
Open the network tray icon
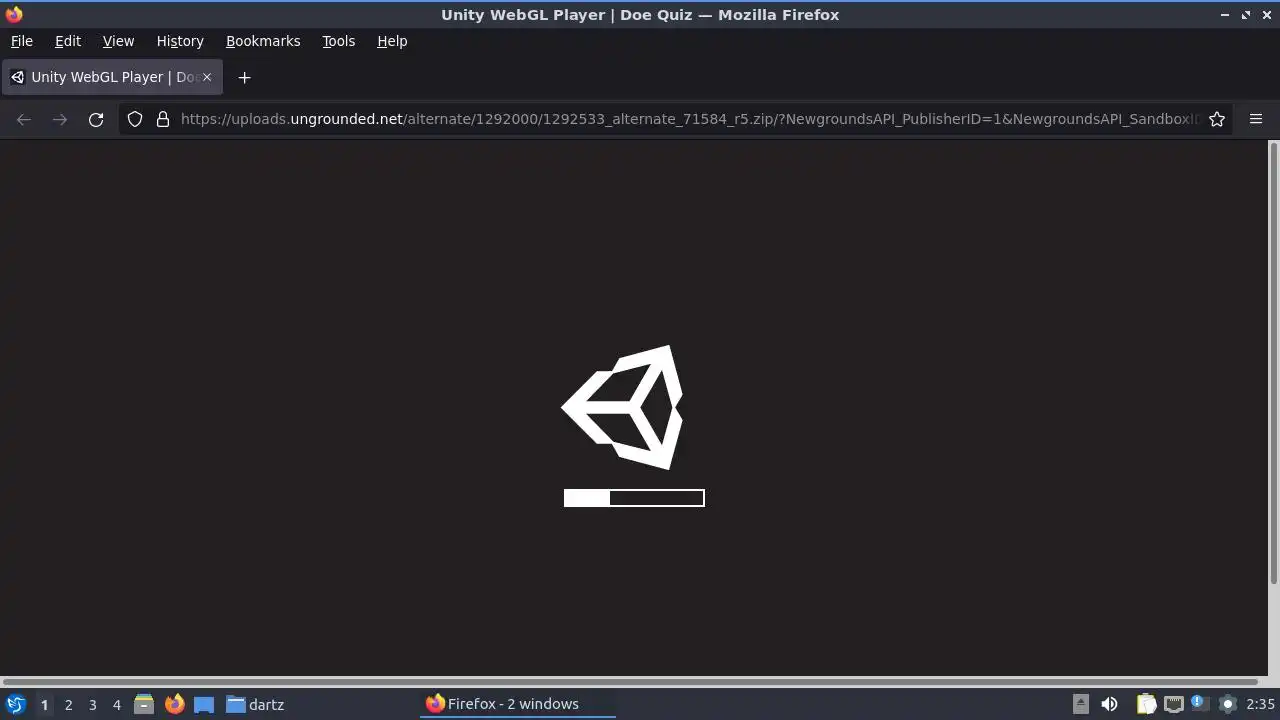[x=1174, y=704]
